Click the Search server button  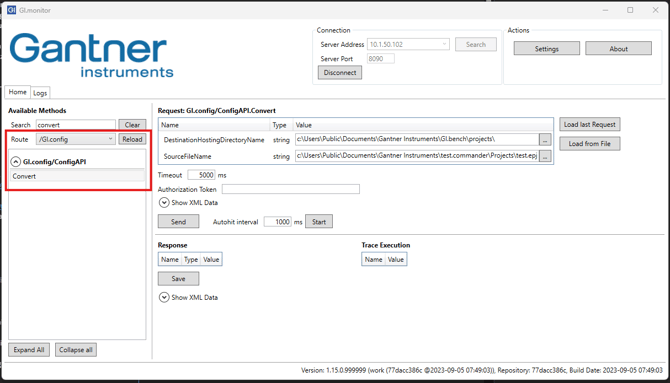coord(476,44)
